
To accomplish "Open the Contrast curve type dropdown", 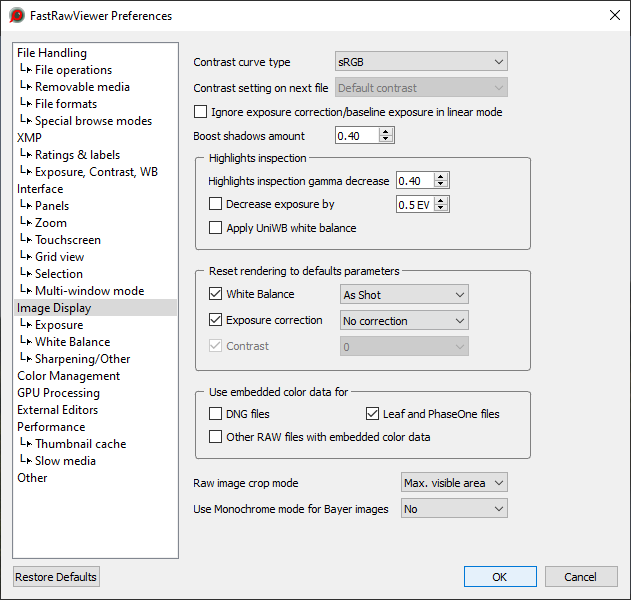I will (421, 62).
